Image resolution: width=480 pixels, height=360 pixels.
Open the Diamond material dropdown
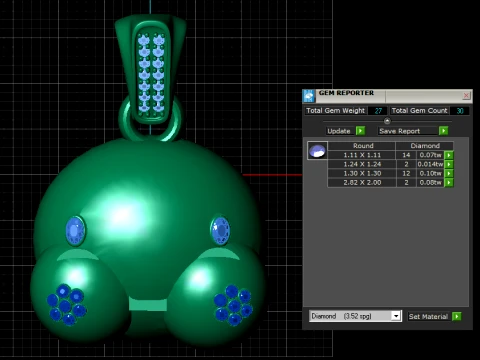(x=396, y=316)
